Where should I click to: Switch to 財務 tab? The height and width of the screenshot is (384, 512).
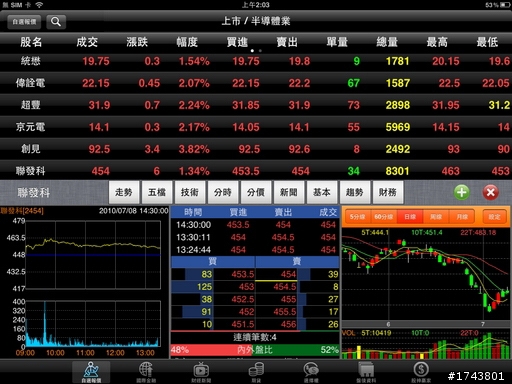(x=388, y=192)
